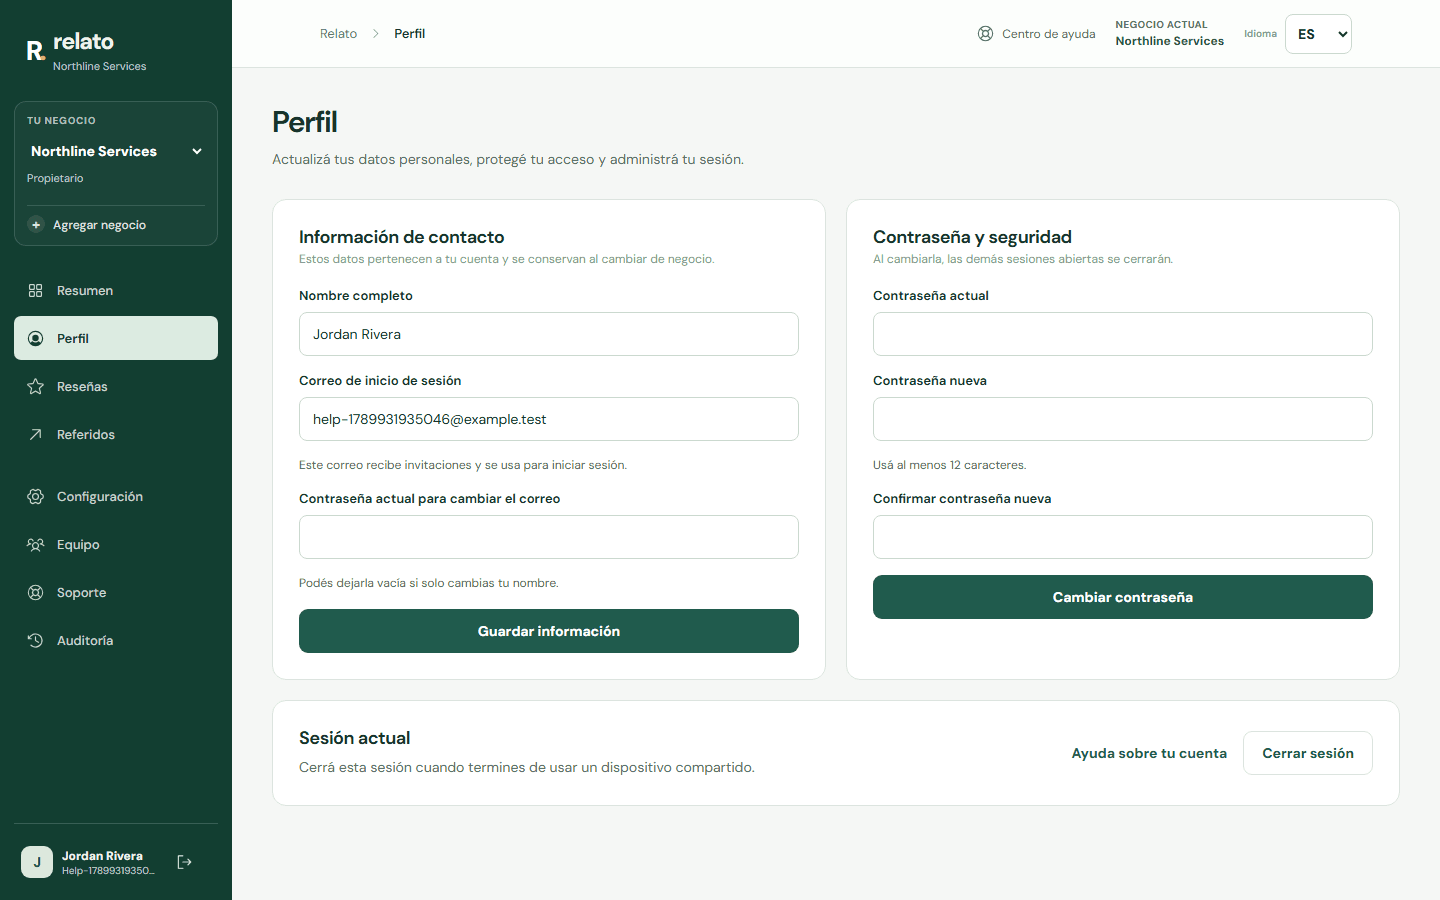1440x900 pixels.
Task: Focus the Contraseña nueva field
Action: [x=1123, y=419]
